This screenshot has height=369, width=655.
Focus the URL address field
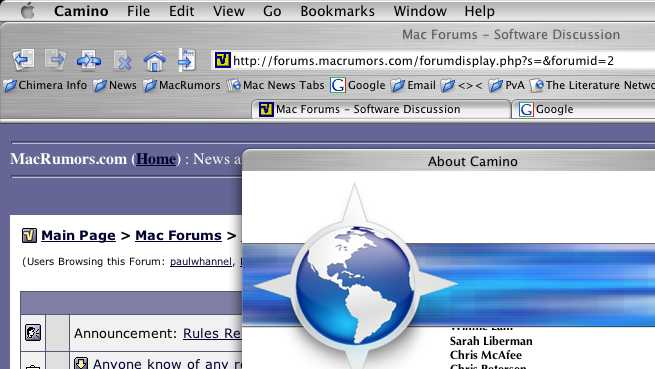(434, 61)
